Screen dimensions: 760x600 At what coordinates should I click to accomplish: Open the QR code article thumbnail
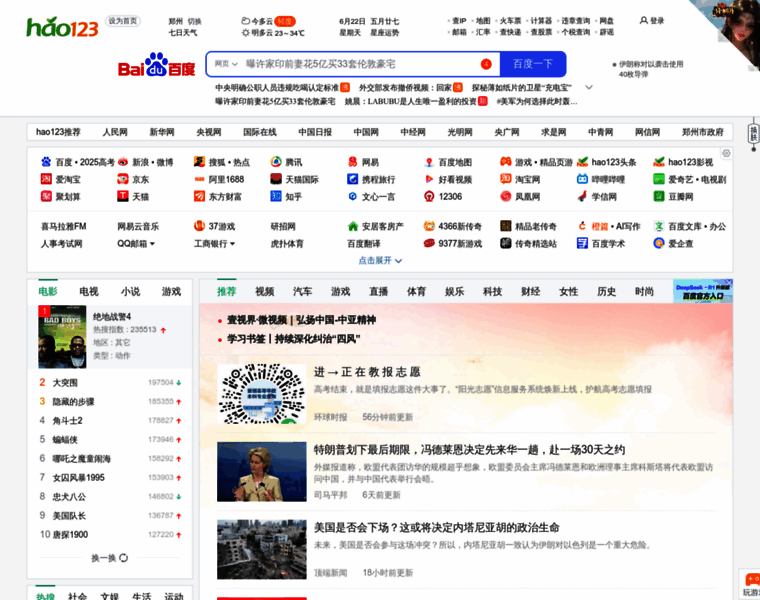click(262, 394)
